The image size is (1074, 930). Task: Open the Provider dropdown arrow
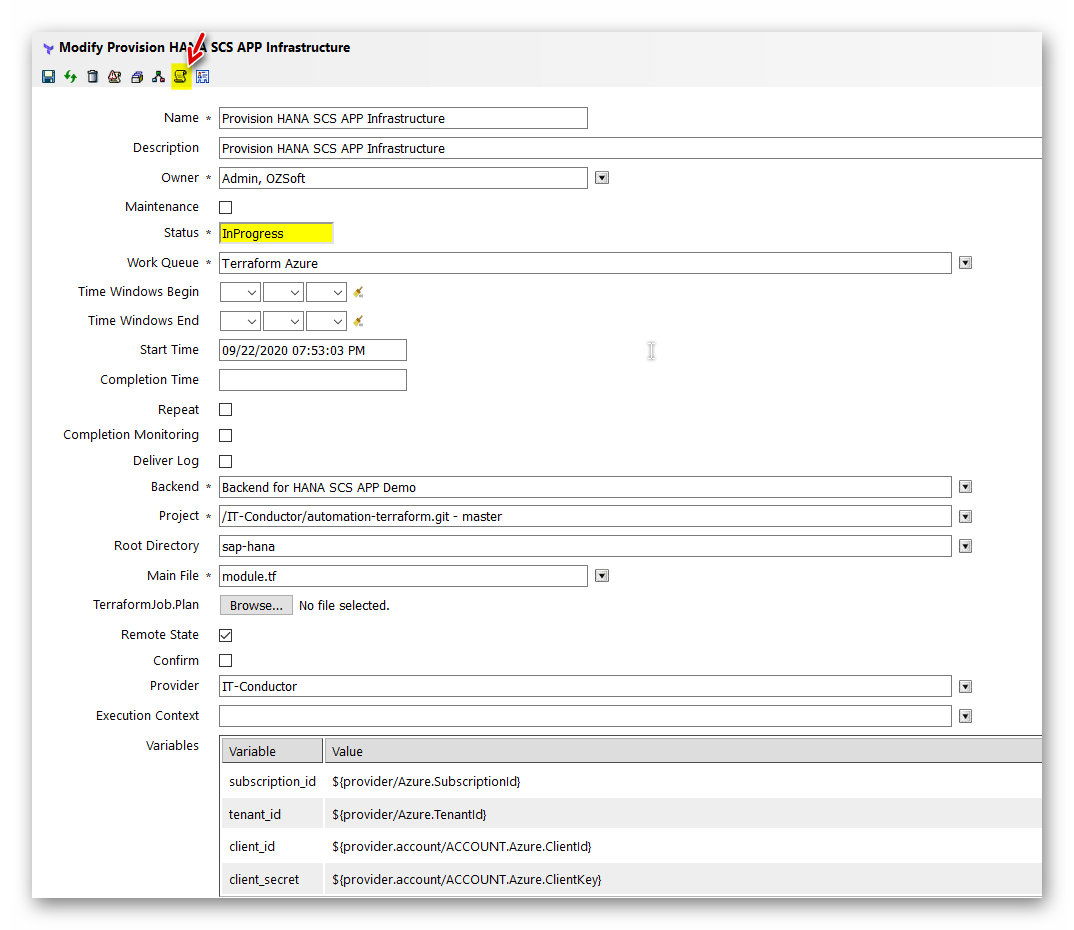click(966, 687)
